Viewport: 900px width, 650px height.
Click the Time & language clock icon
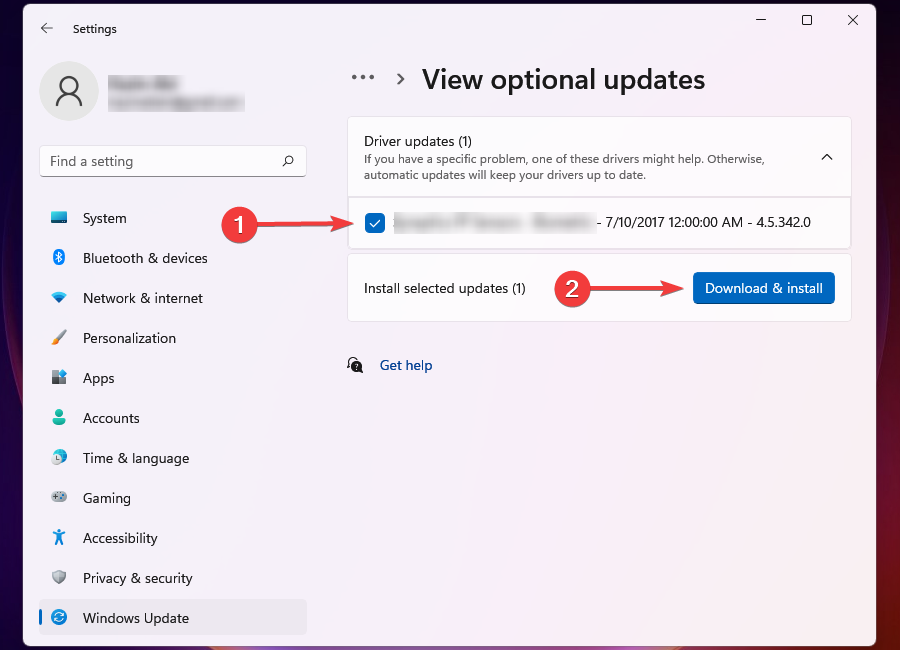(x=59, y=458)
